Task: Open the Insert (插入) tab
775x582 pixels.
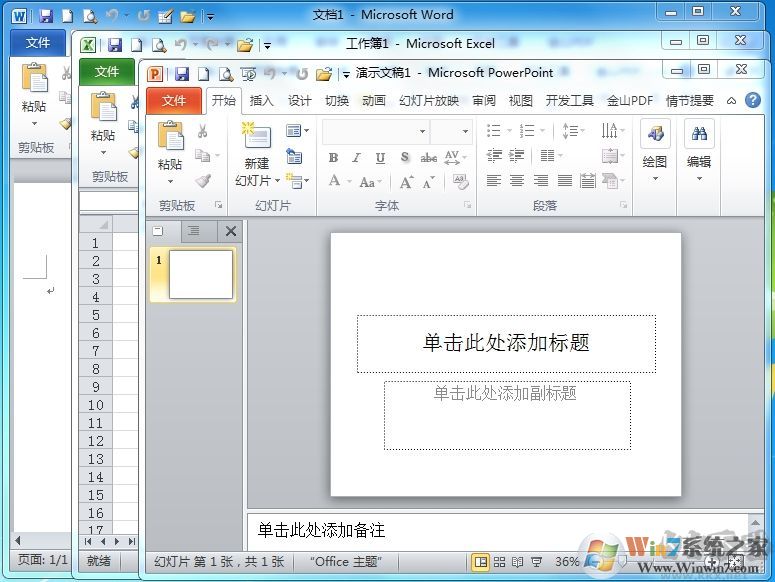Action: (261, 101)
